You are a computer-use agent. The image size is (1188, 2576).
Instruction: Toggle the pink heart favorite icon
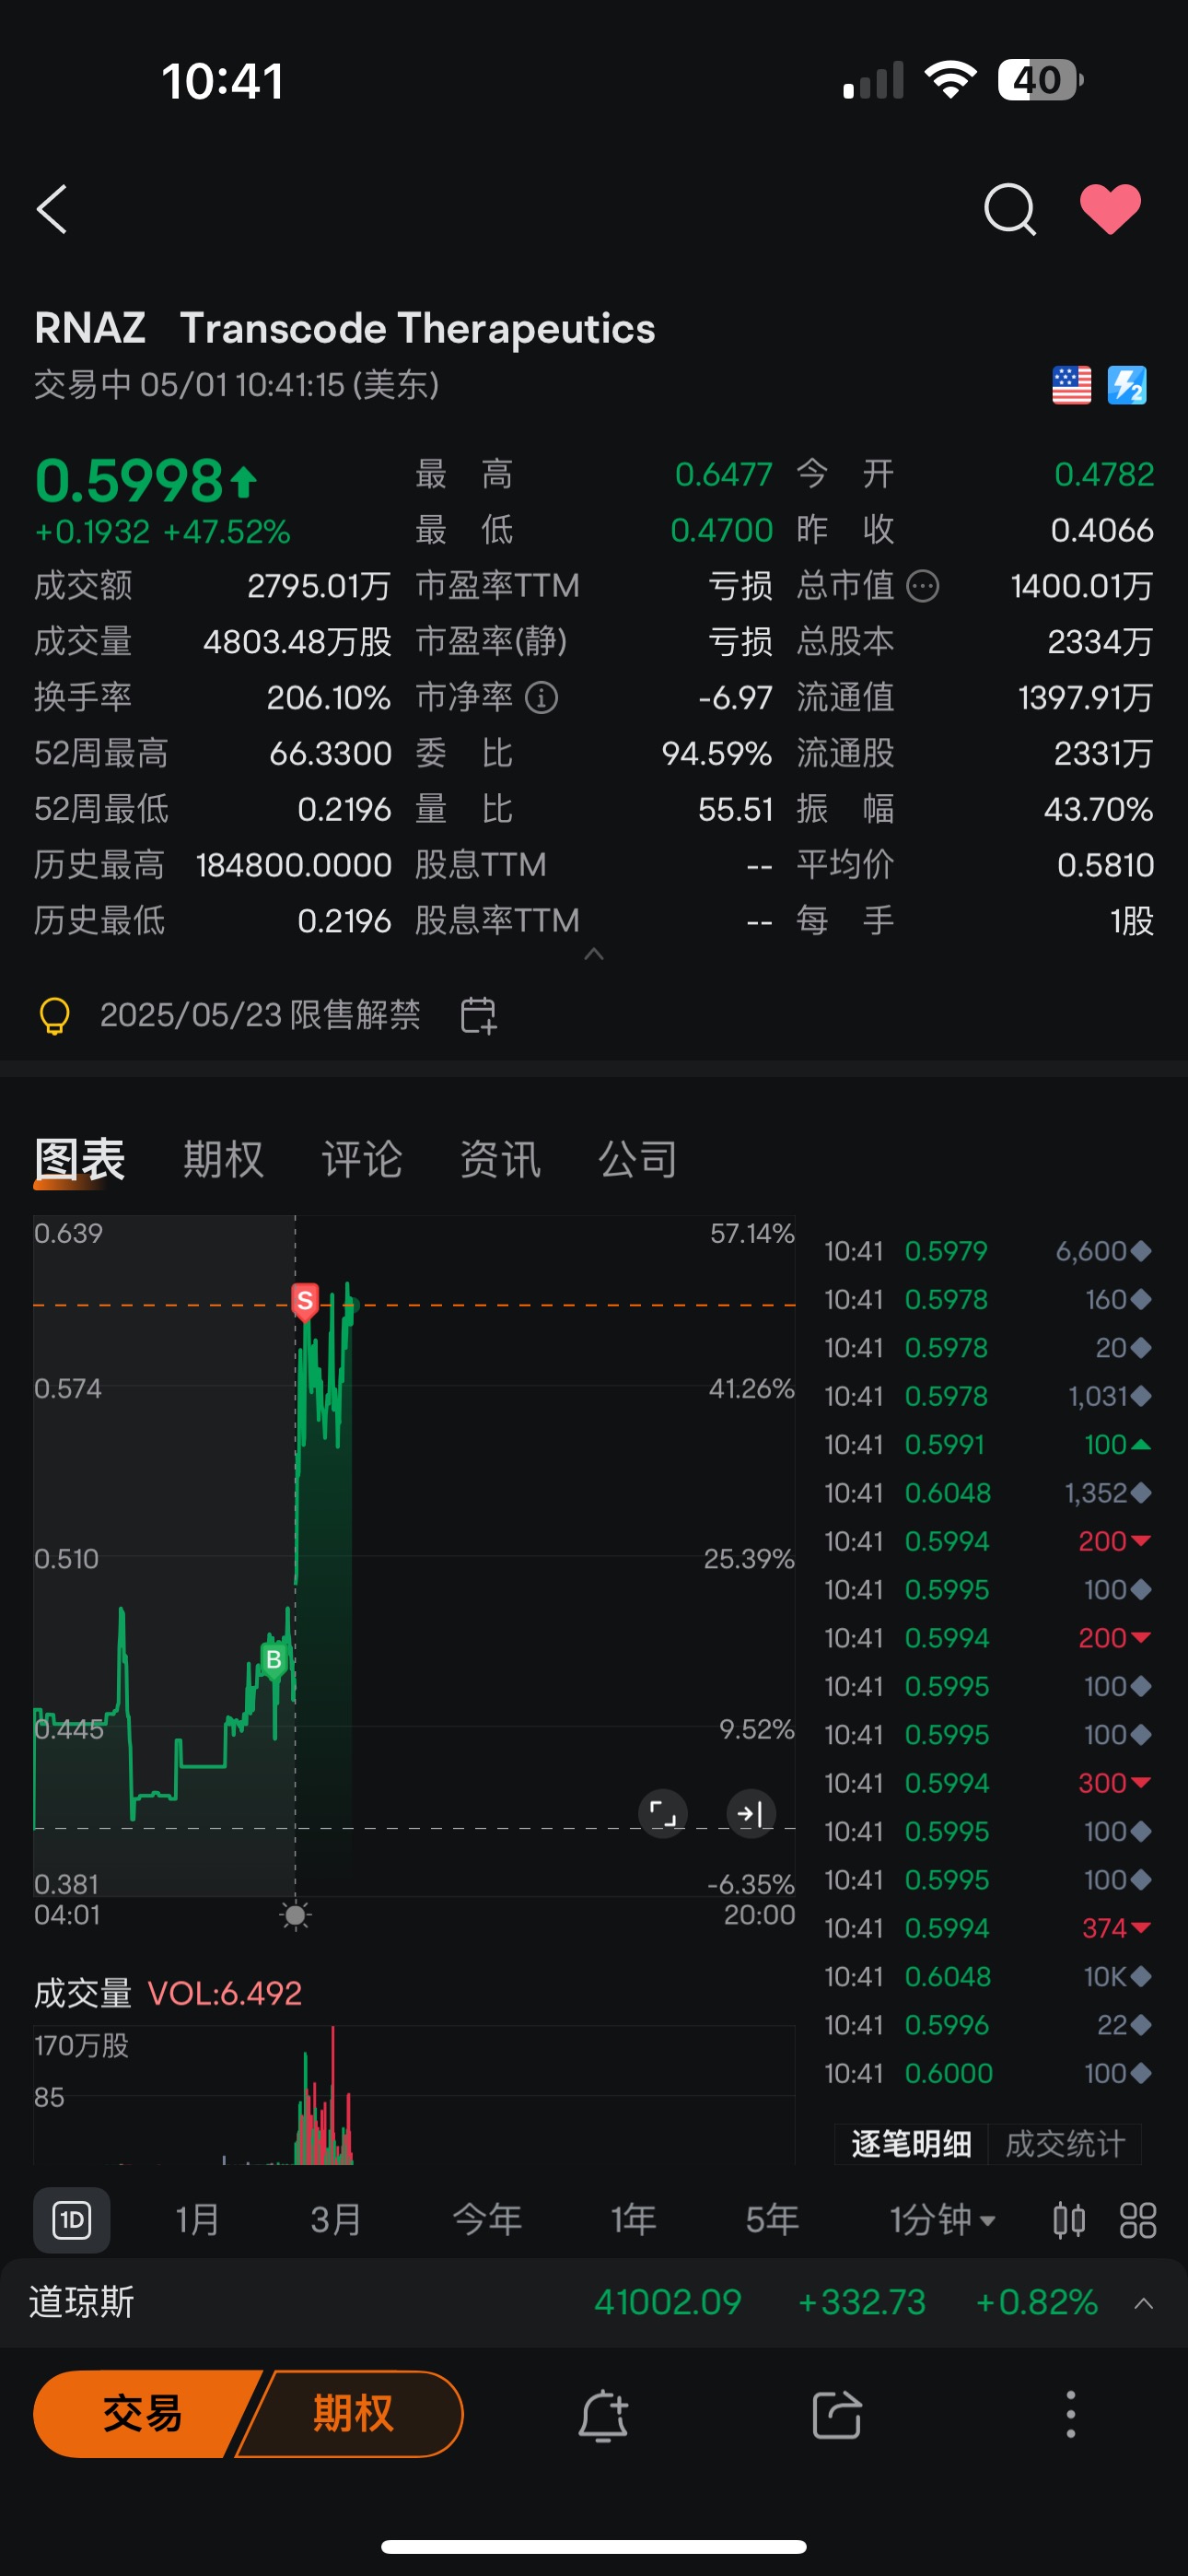pyautogui.click(x=1110, y=209)
